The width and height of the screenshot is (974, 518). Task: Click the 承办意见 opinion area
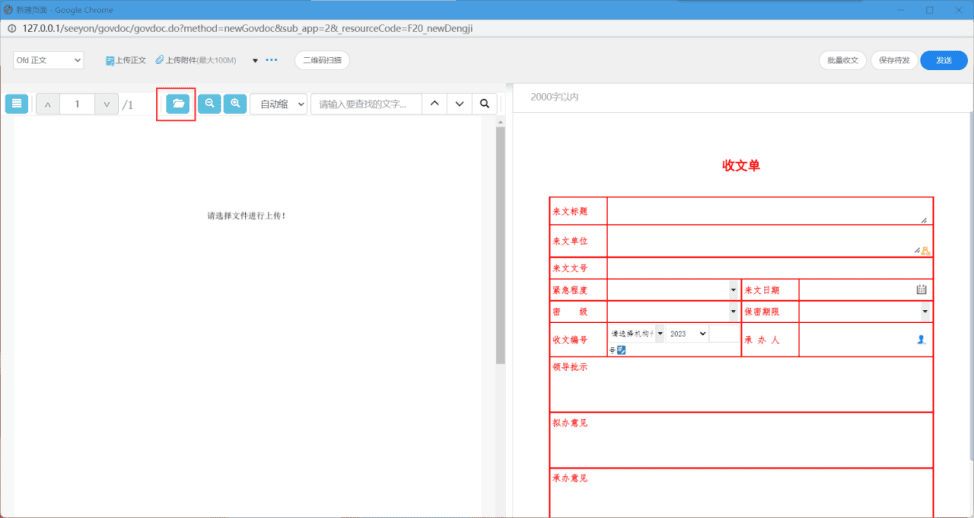(741, 494)
